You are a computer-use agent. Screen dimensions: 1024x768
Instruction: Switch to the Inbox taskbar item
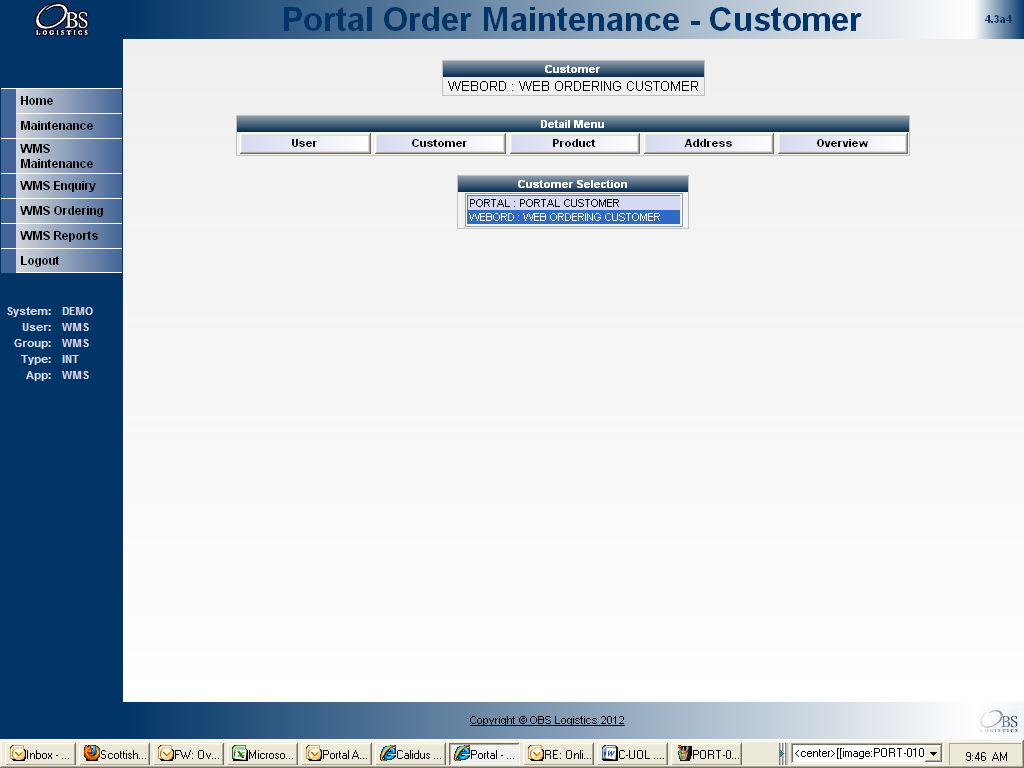40,754
